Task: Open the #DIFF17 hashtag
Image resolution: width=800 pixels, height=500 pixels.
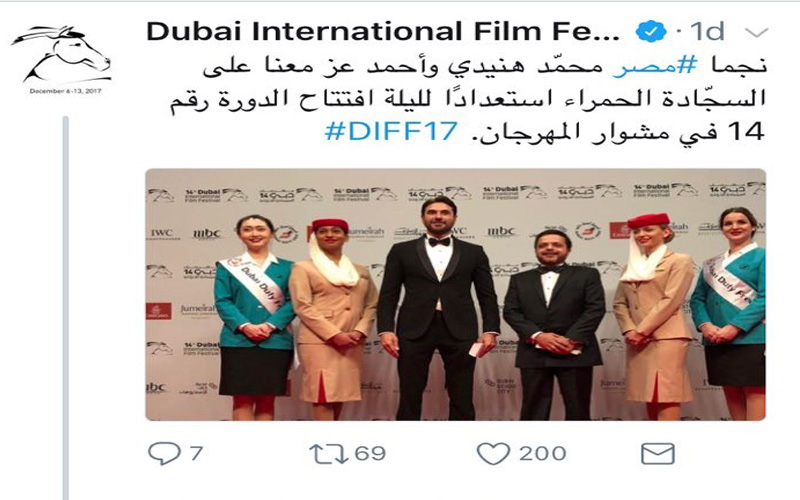Action: [391, 131]
